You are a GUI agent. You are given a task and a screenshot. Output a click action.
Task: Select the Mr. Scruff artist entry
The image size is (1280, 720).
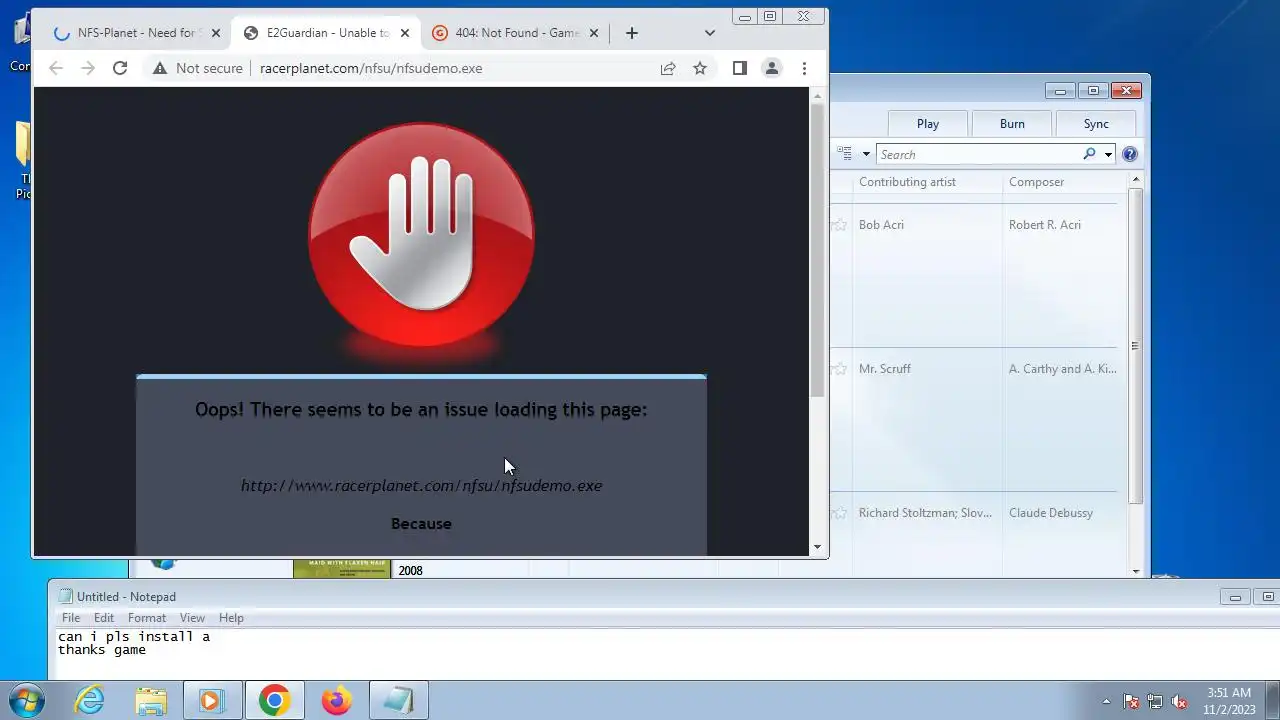click(x=885, y=369)
